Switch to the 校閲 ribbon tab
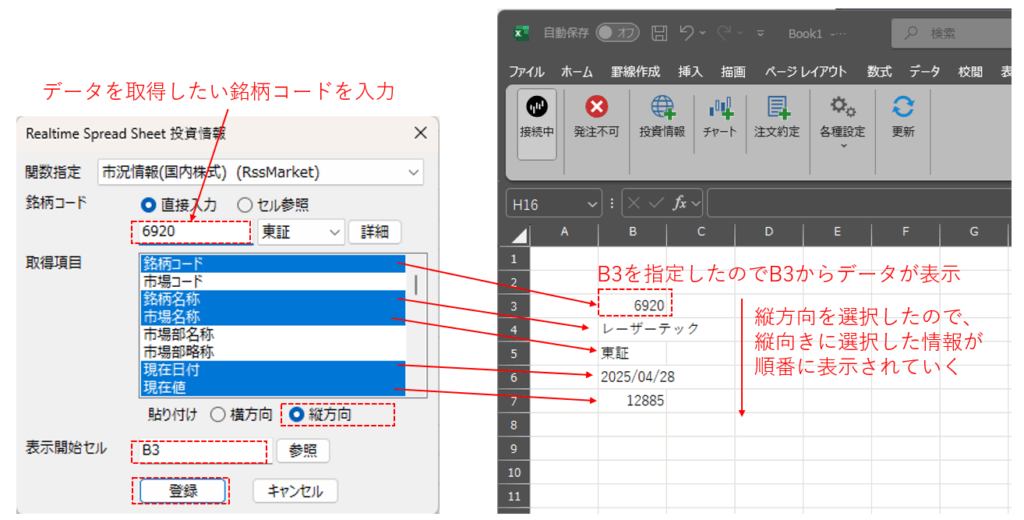This screenshot has width=1024, height=520. [970, 72]
